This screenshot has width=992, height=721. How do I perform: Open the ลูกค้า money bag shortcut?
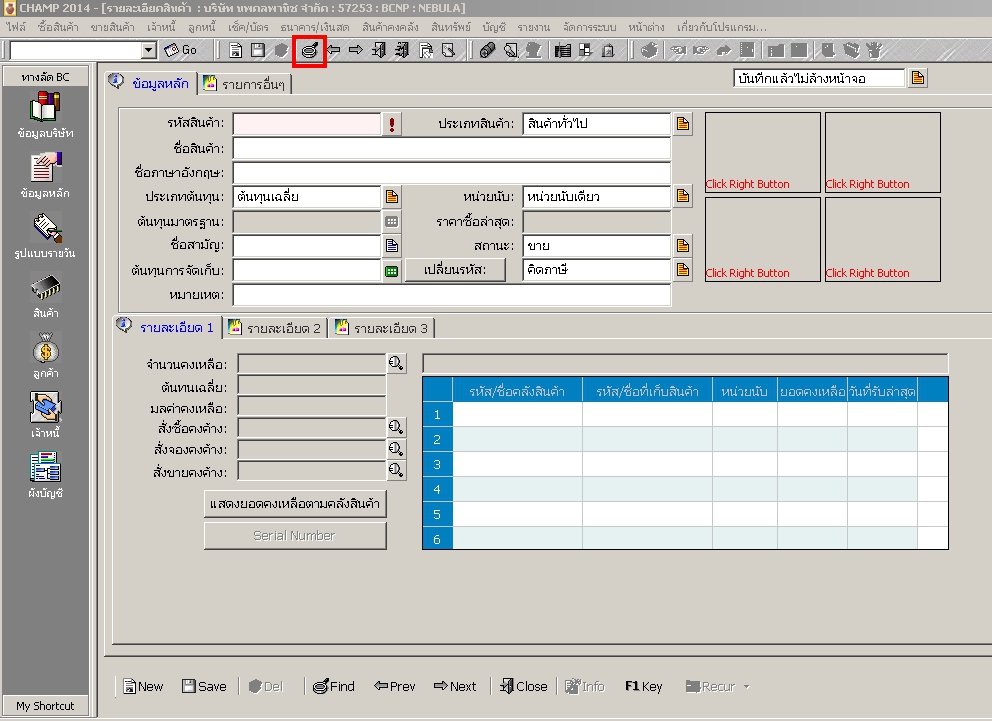tap(46, 355)
